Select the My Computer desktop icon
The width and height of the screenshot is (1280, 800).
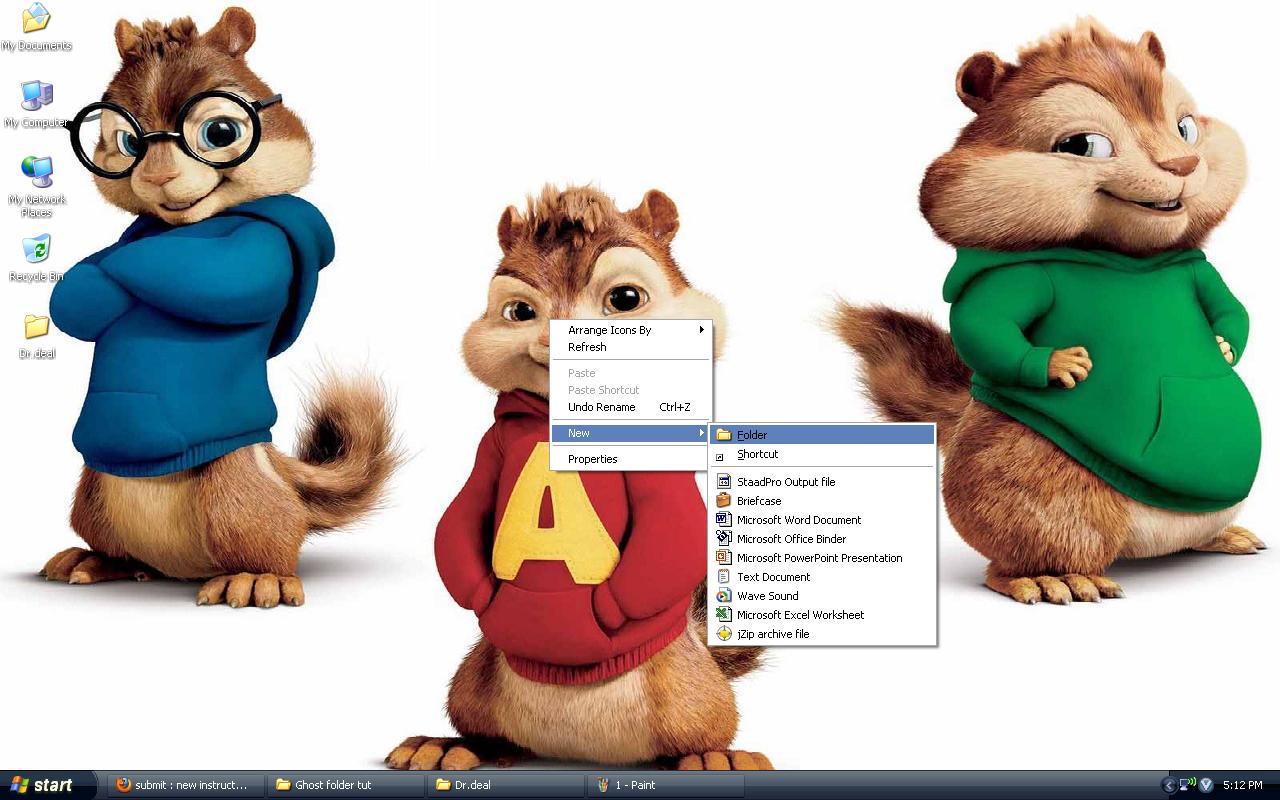36,104
